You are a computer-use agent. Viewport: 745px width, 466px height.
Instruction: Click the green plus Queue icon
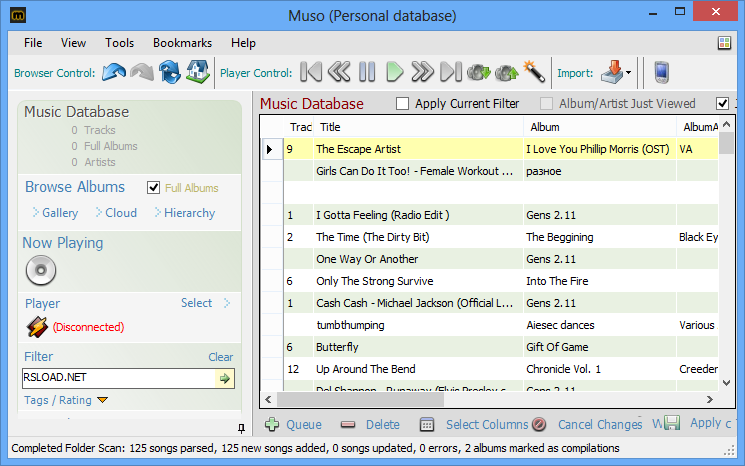(272, 424)
